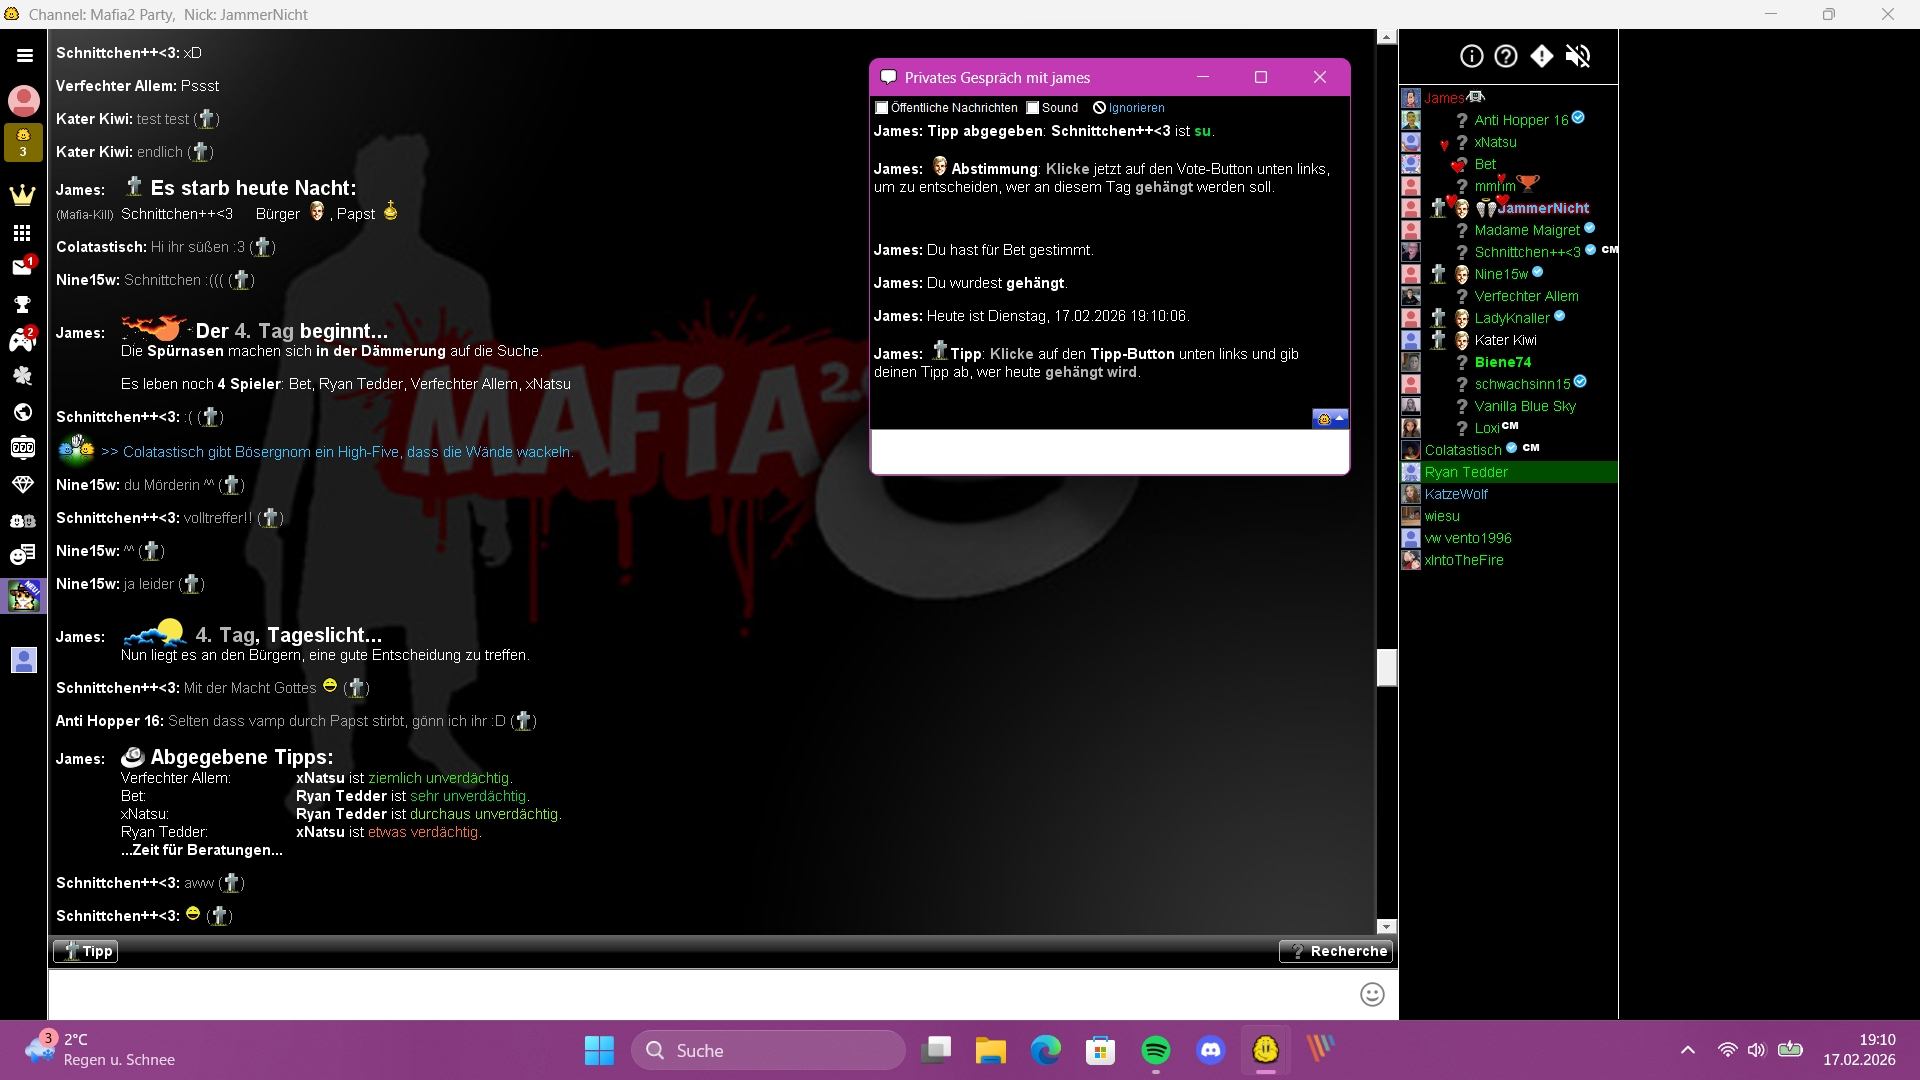Open the emoji dropdown in the private chat
This screenshot has height=1080, width=1920.
click(1330, 419)
